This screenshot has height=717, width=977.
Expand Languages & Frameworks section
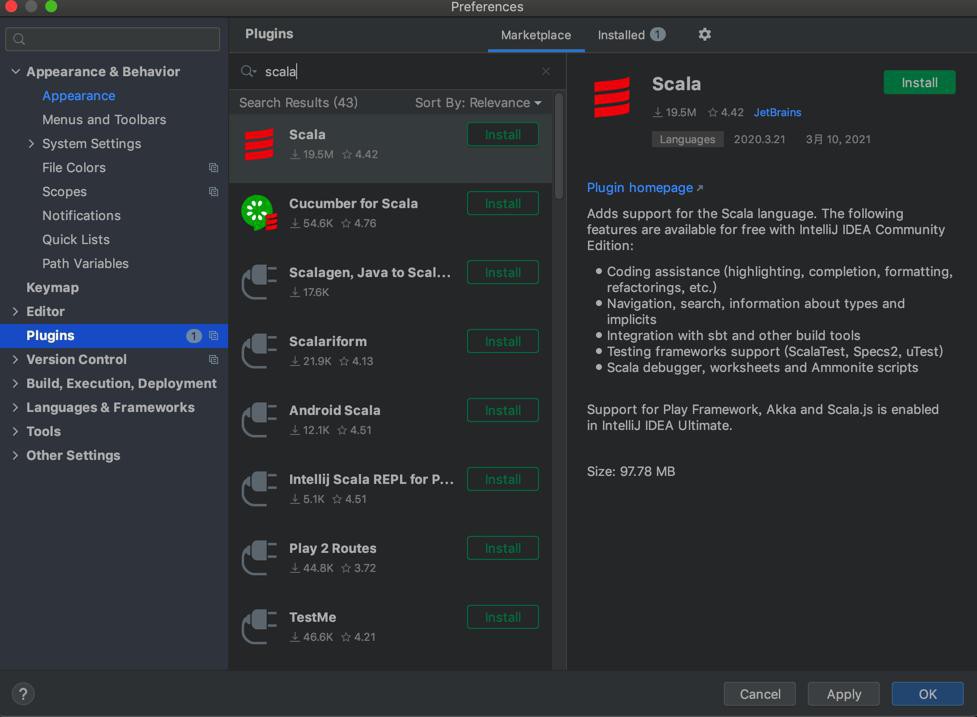pyautogui.click(x=16, y=407)
